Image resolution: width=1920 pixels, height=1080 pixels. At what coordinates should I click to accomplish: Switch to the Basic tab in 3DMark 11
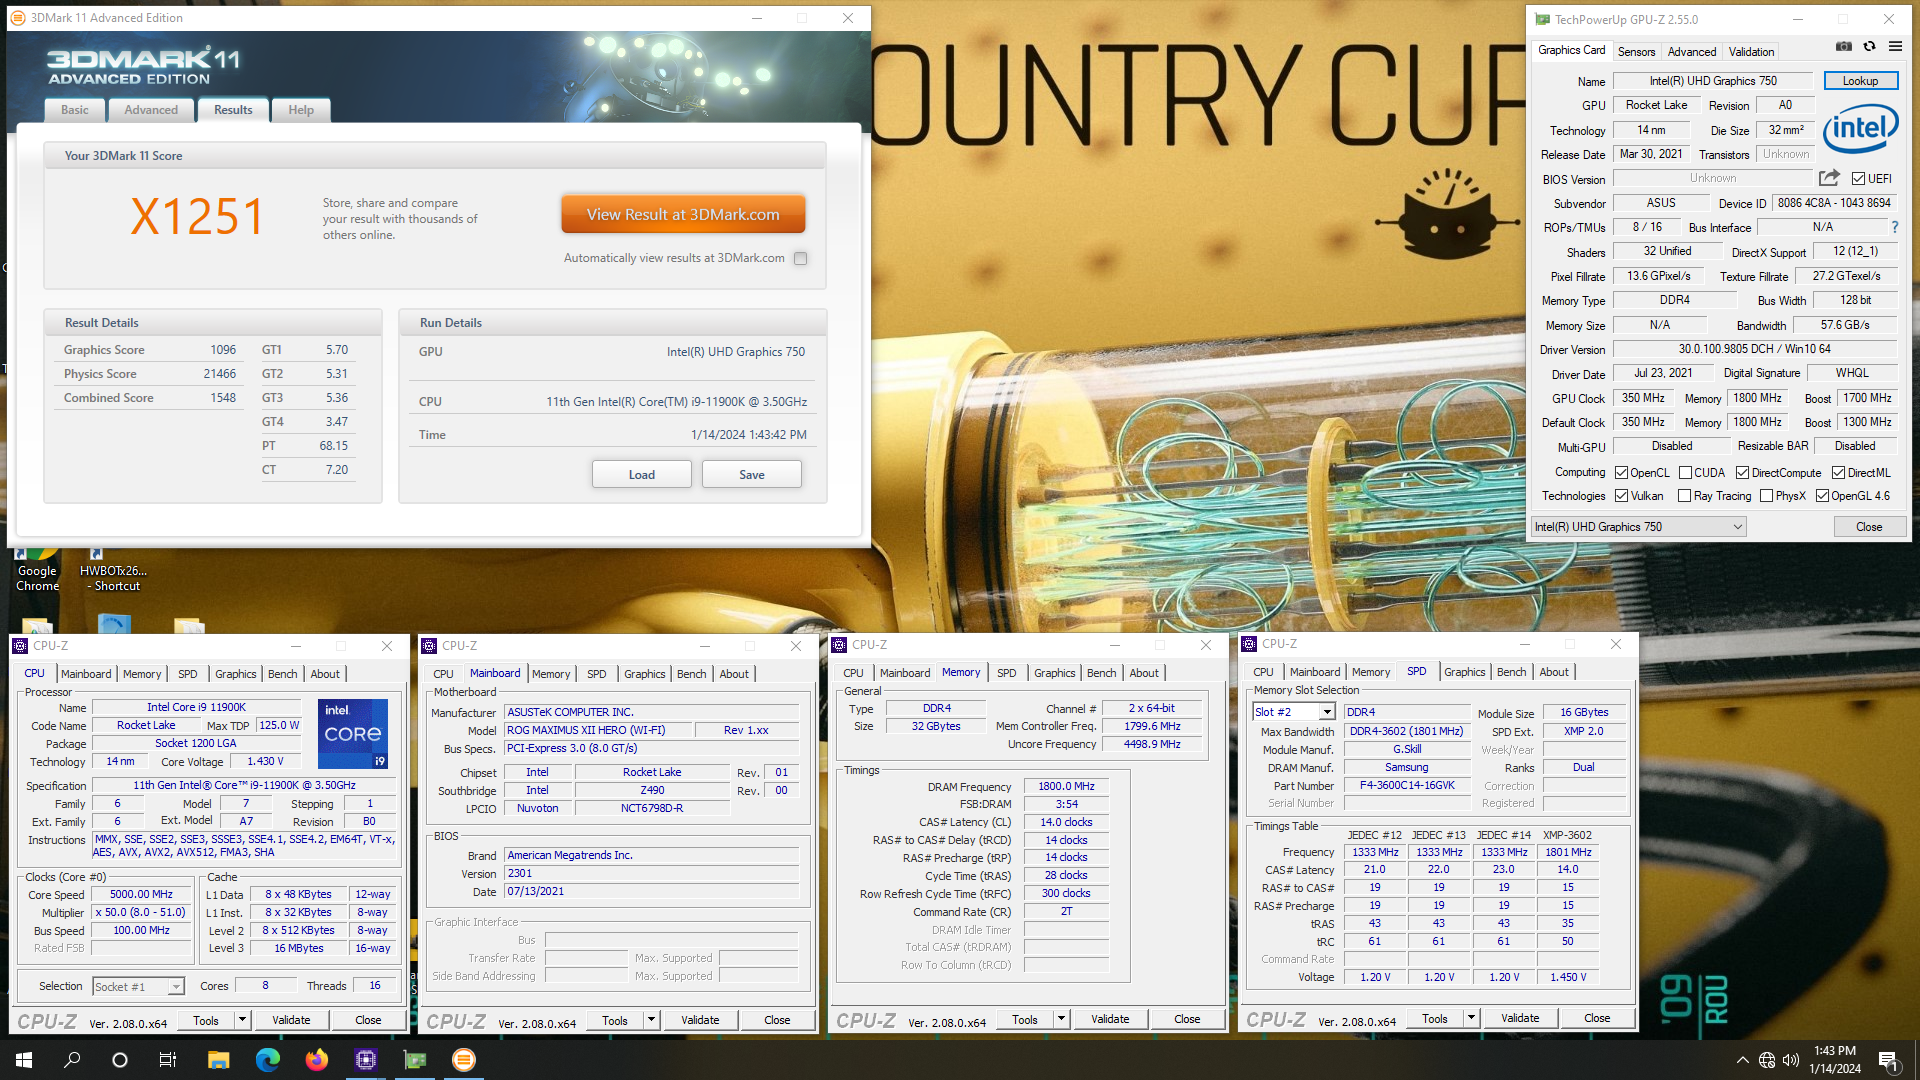tap(75, 110)
